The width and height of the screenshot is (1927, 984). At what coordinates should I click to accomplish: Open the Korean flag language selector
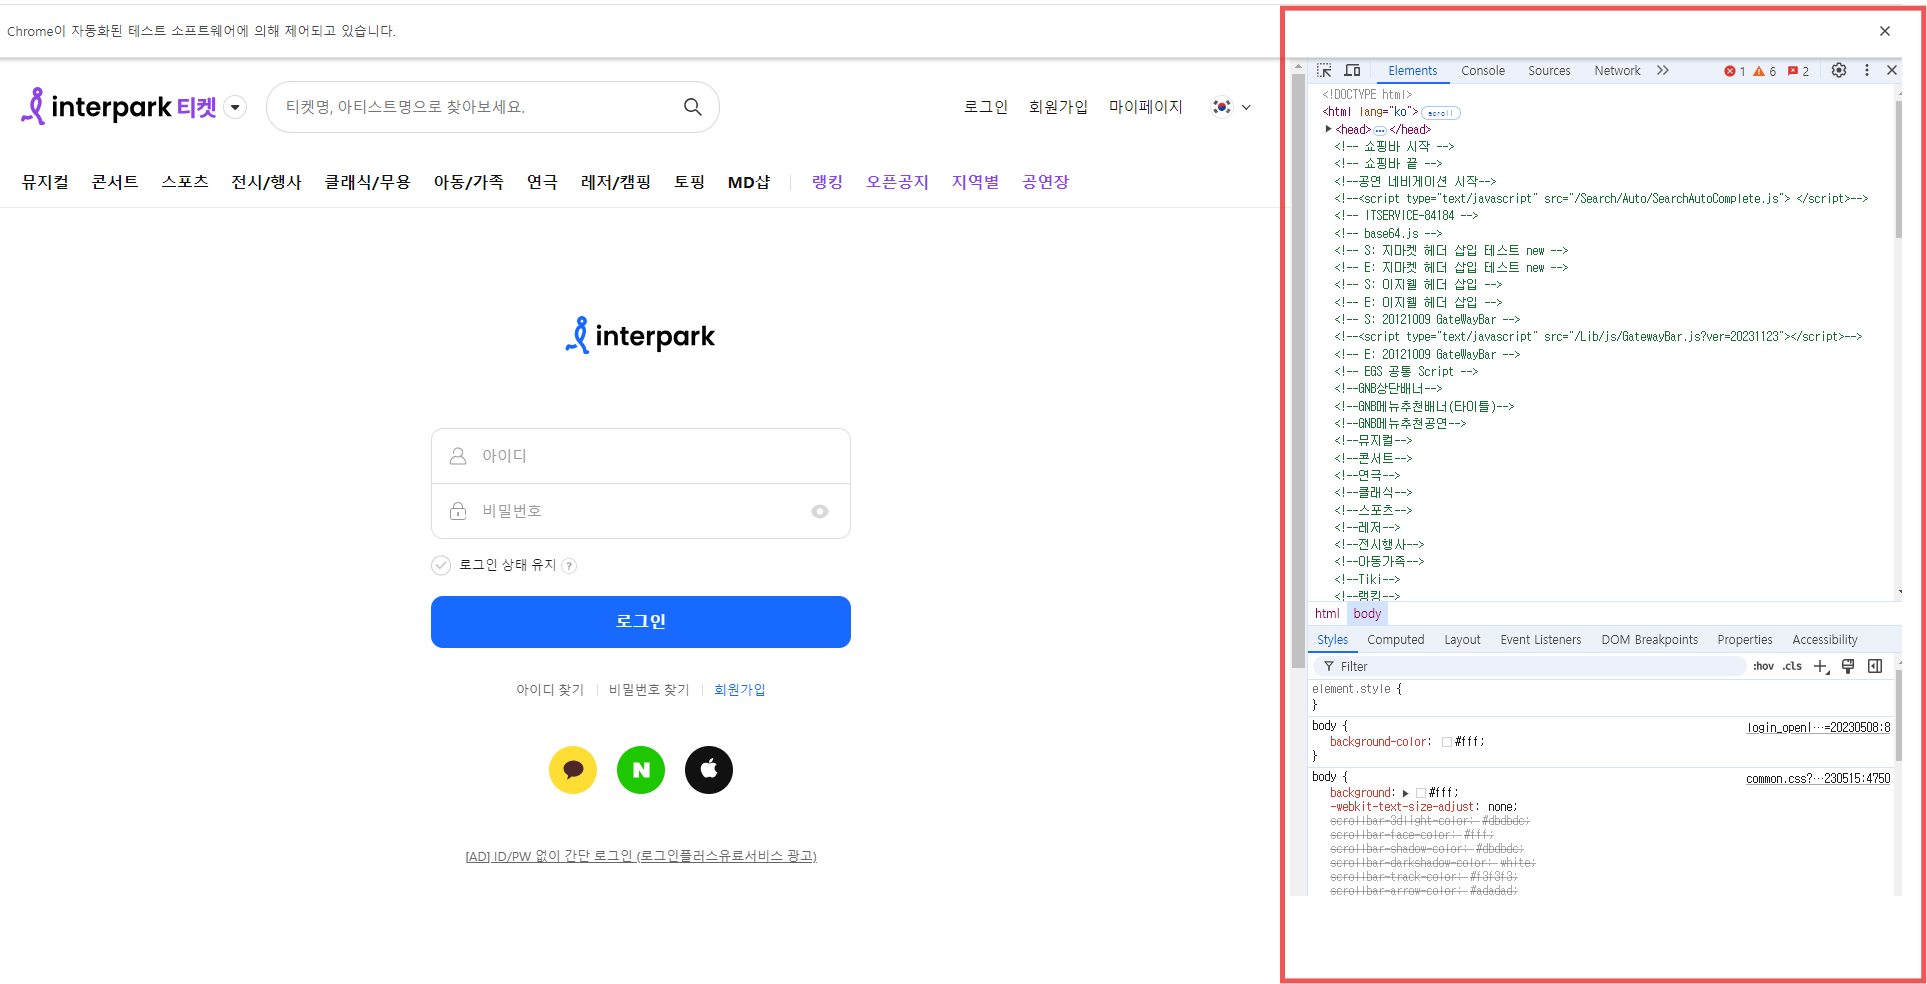point(1231,107)
